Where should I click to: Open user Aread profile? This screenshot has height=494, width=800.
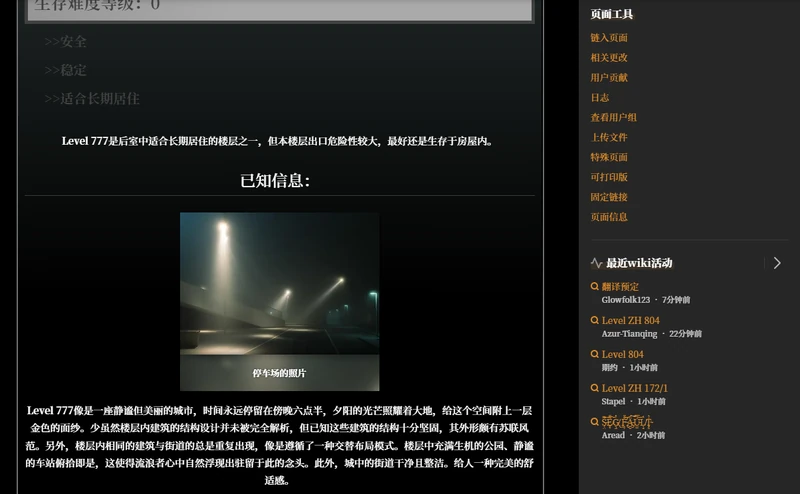(x=613, y=435)
